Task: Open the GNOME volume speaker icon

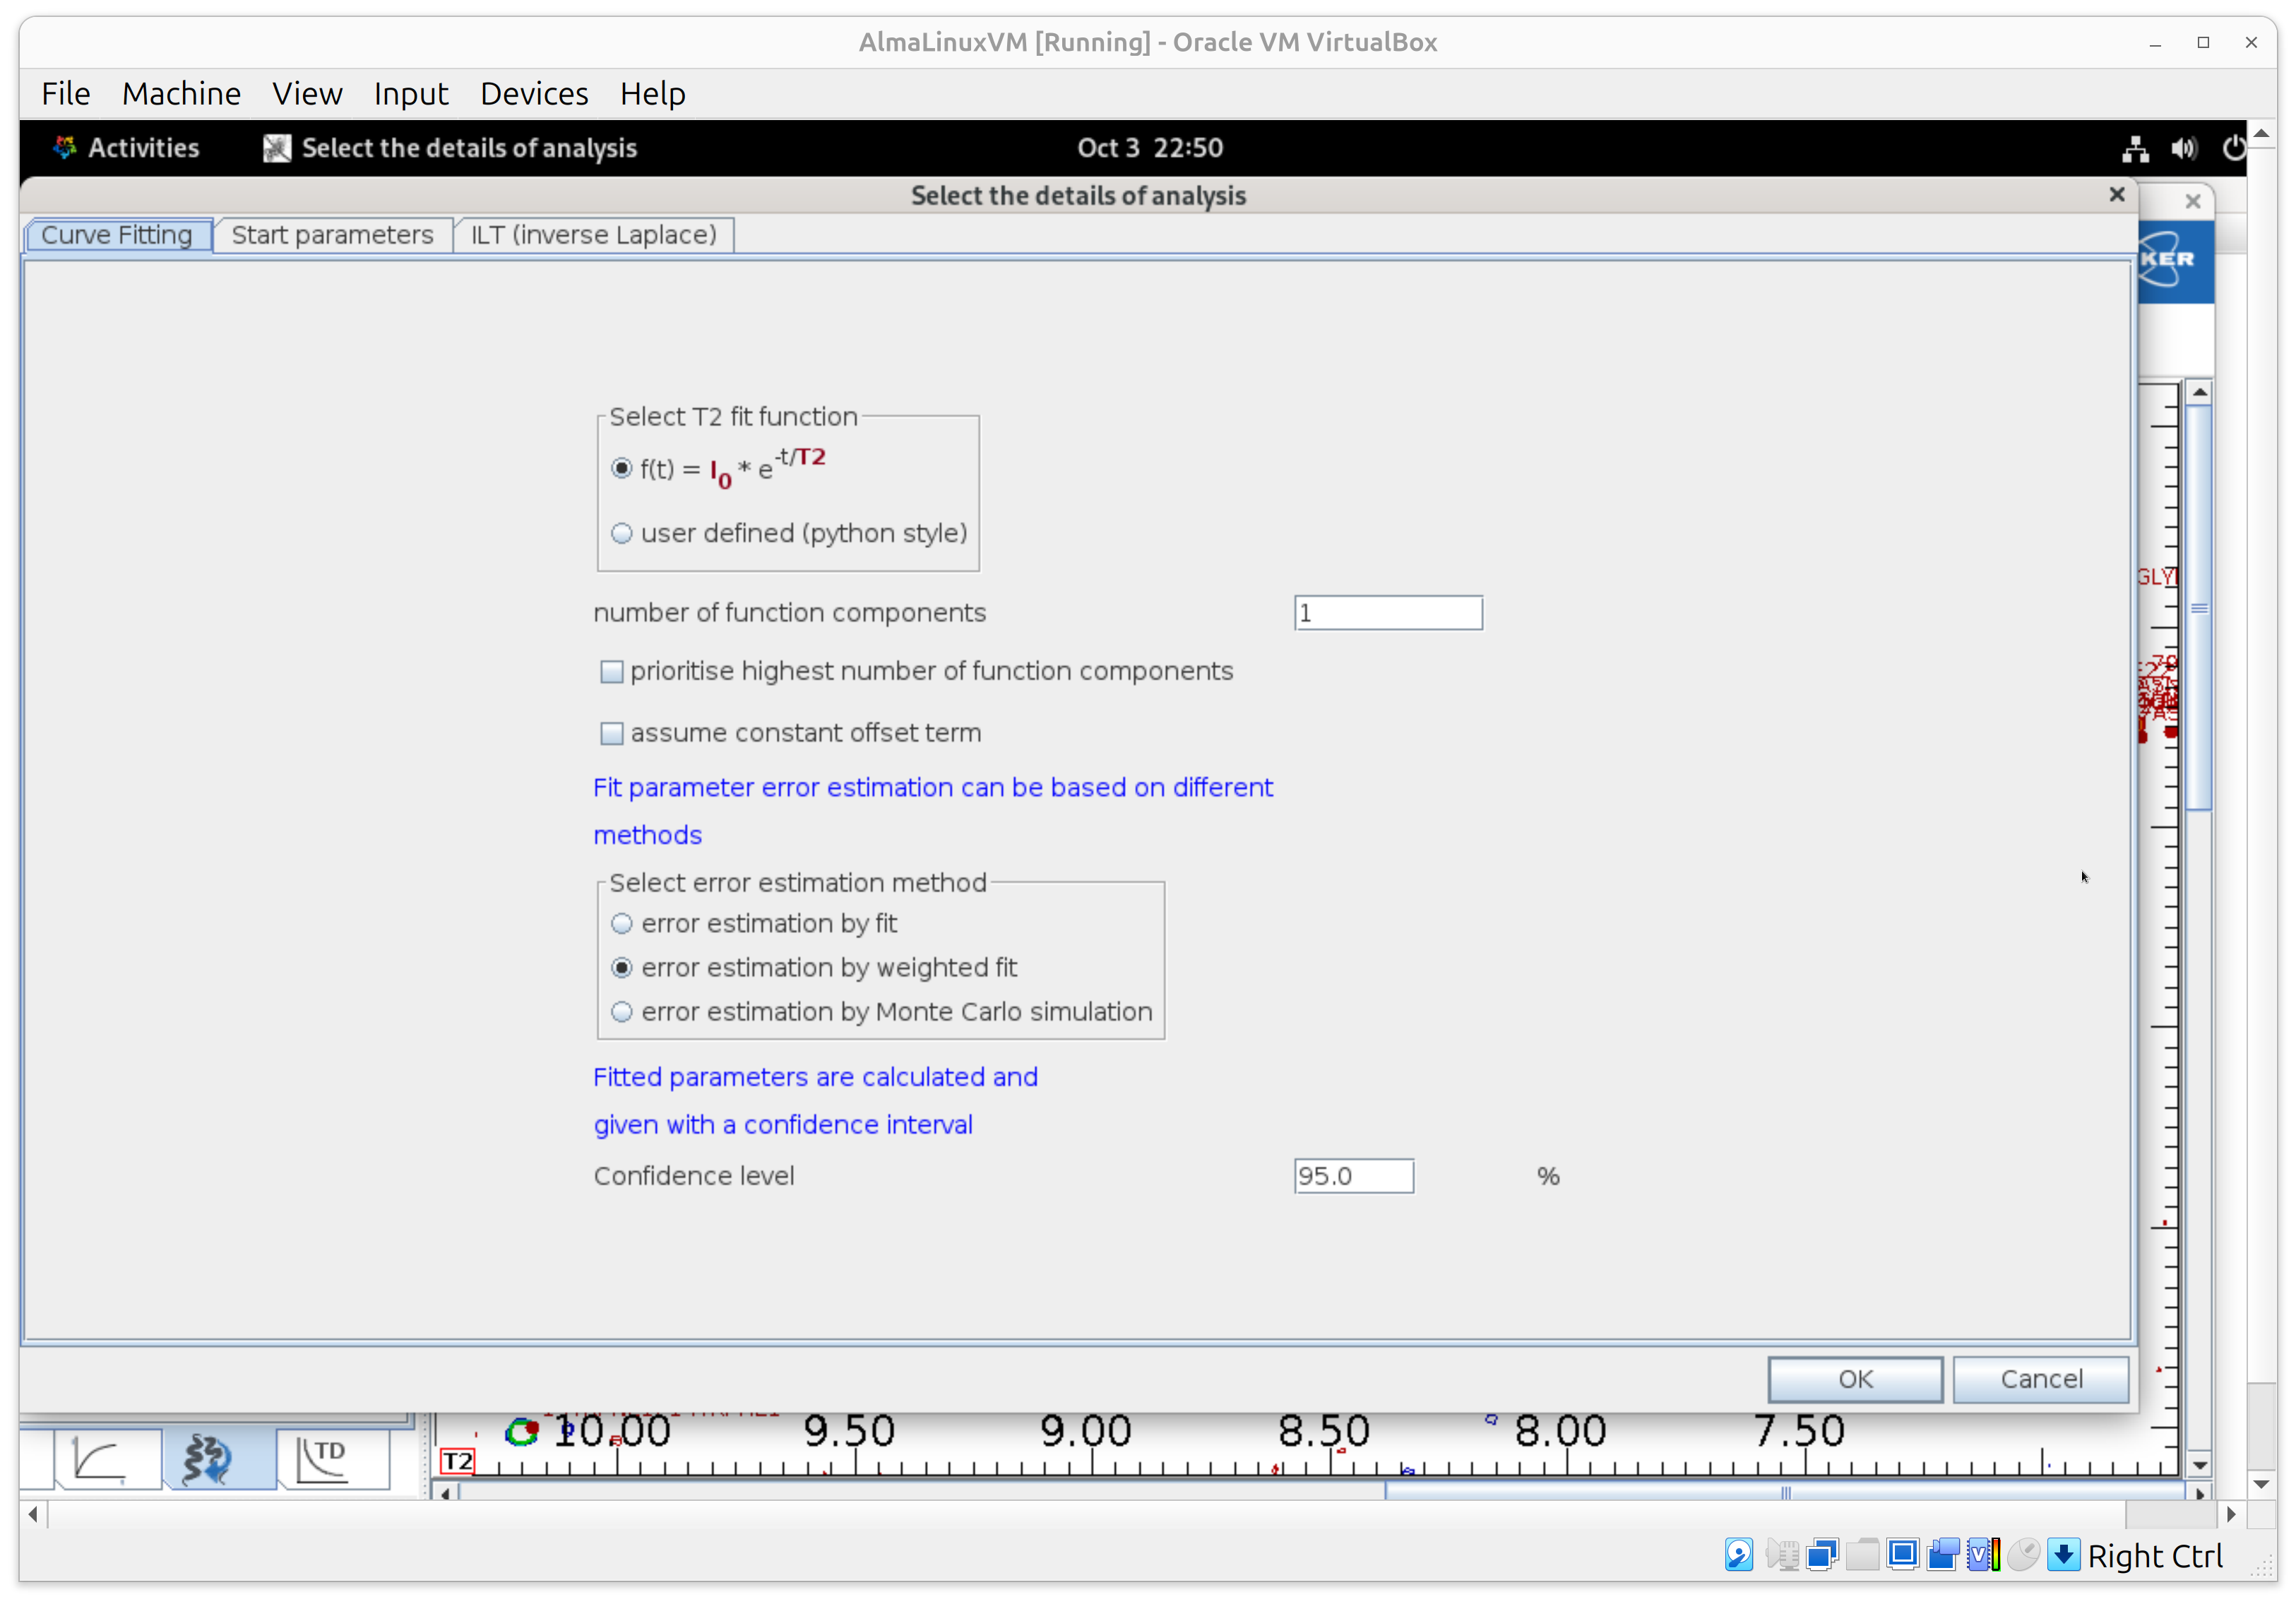Action: pyautogui.click(x=2184, y=148)
